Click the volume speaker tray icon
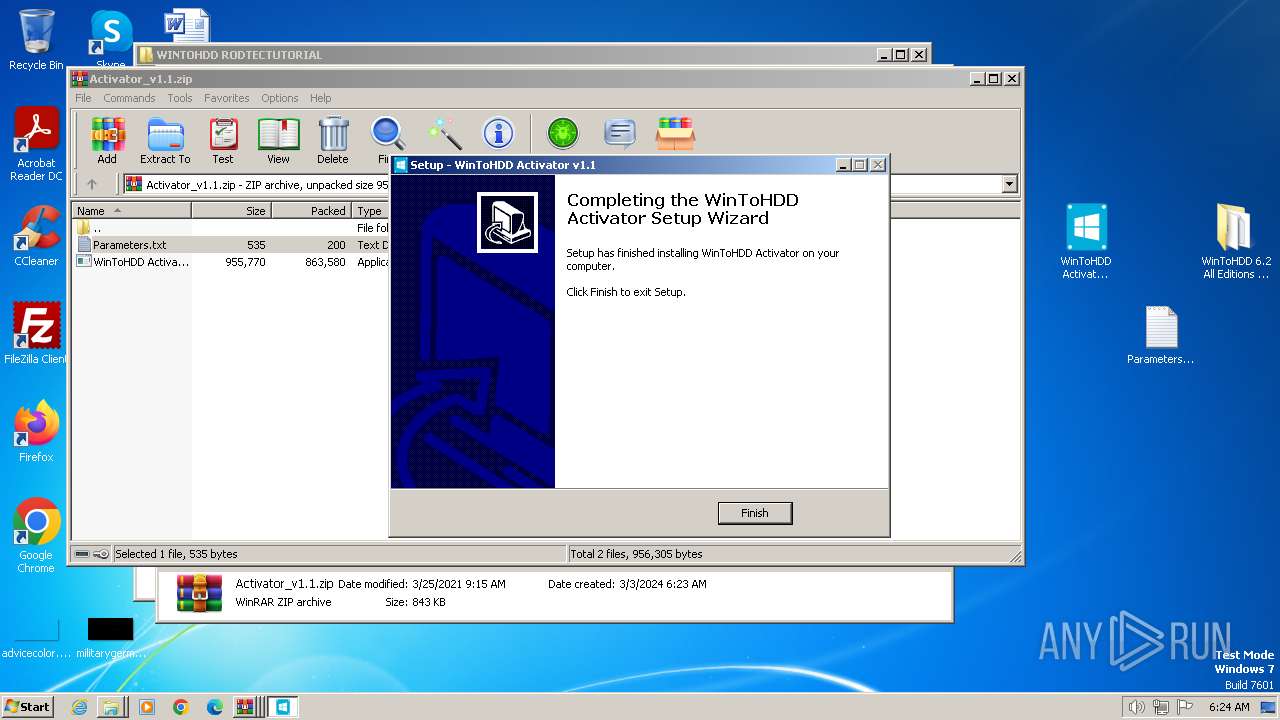 1136,707
